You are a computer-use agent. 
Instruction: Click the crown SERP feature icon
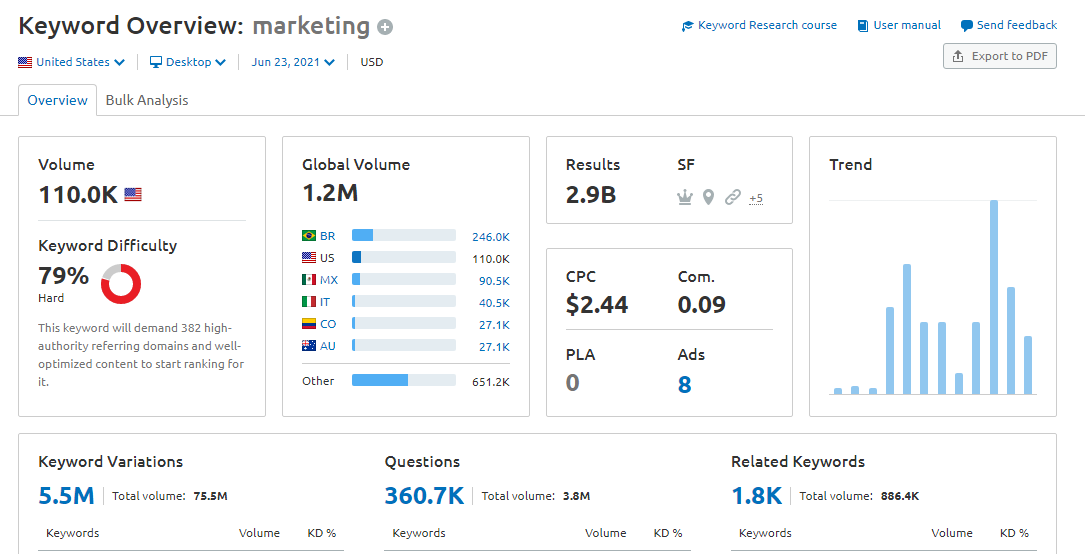tap(685, 198)
